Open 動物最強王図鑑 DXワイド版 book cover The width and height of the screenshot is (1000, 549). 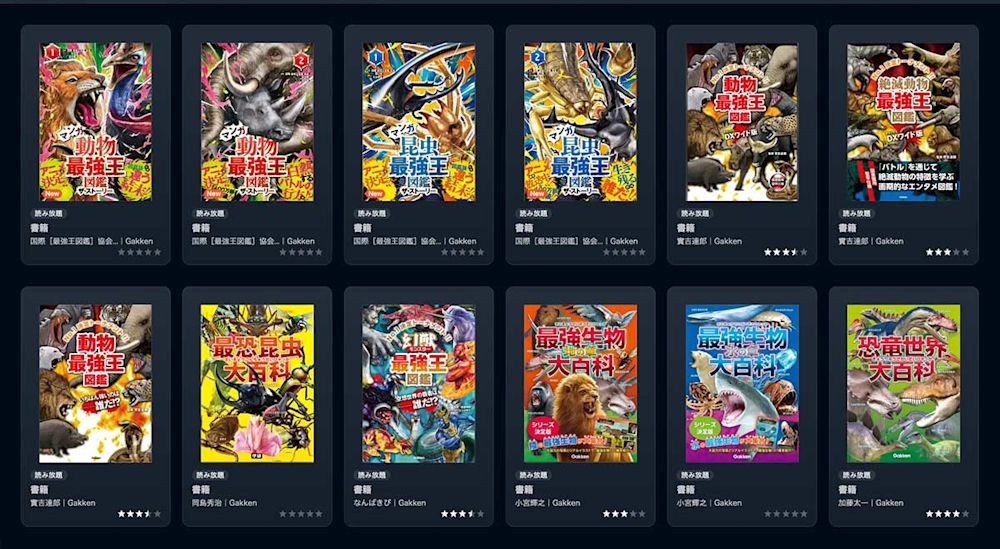point(742,122)
